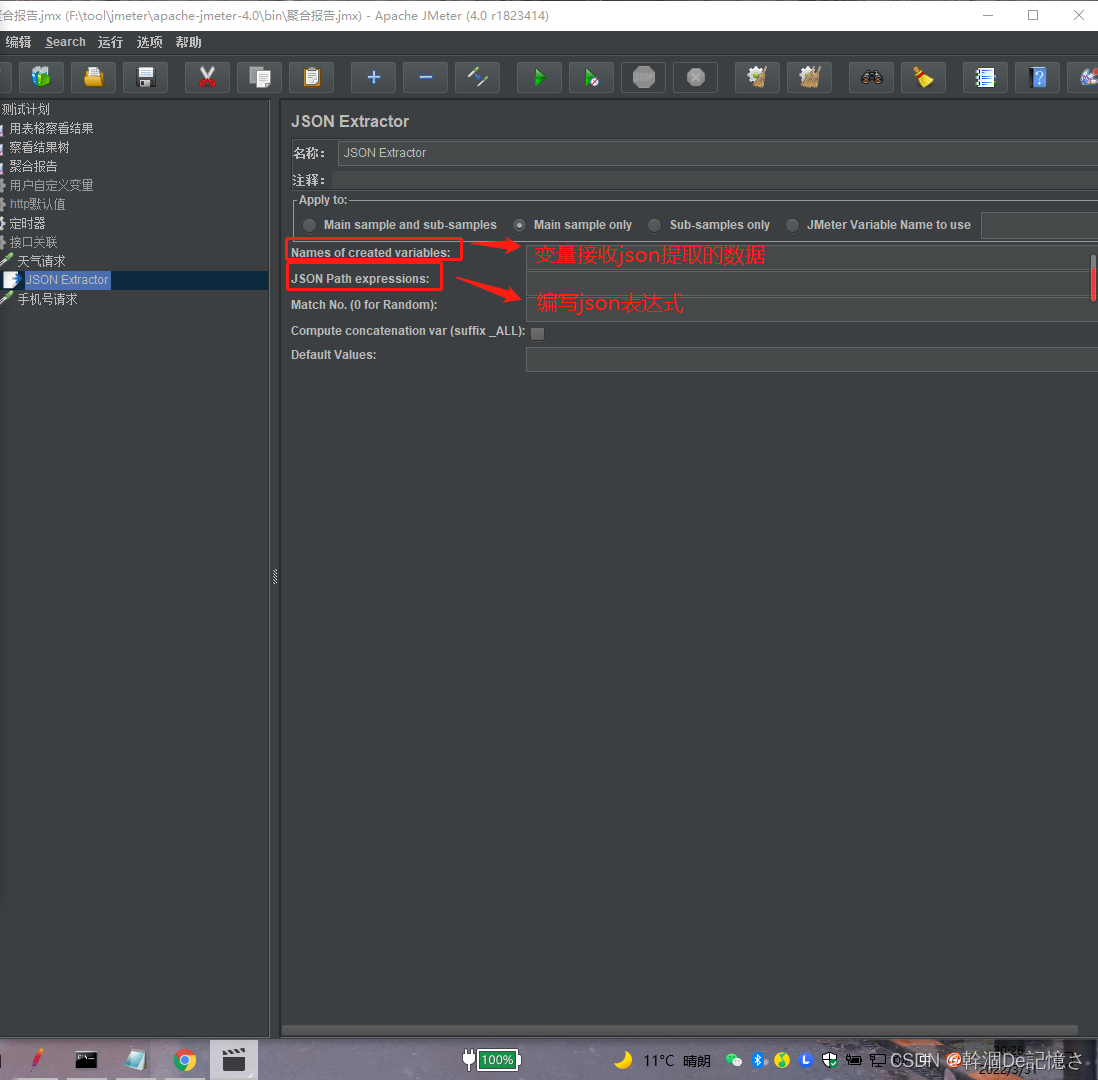This screenshot has width=1098, height=1080.
Task: Click the Default Values input field
Action: tap(812, 359)
